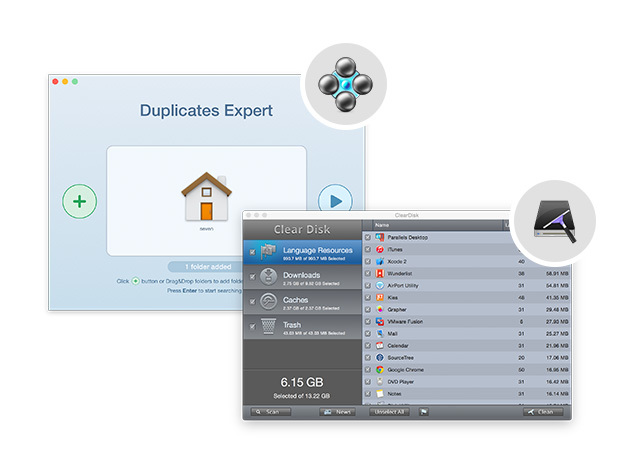Image resolution: width=630 pixels, height=473 pixels.
Task: Select the SourceTree row name text
Action: pos(400,358)
